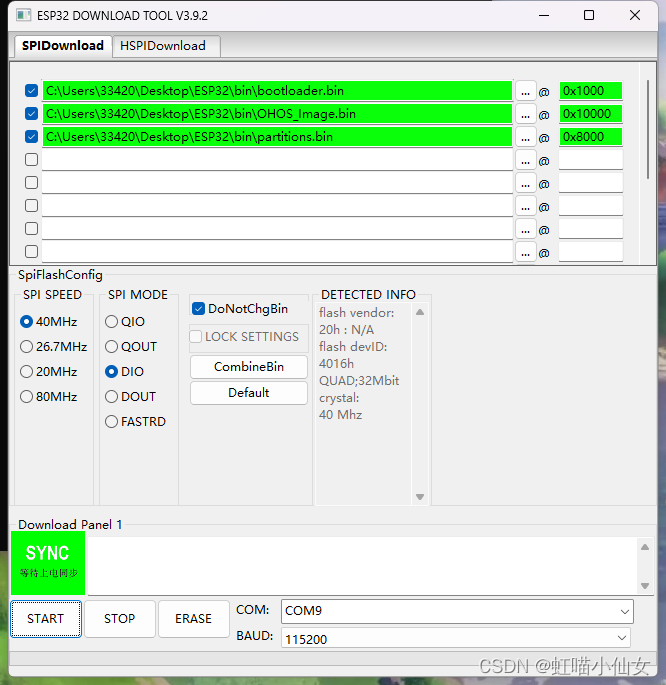Screen dimensions: 666x685
Task: Enable the sixth file row checkbox
Action: [31, 205]
